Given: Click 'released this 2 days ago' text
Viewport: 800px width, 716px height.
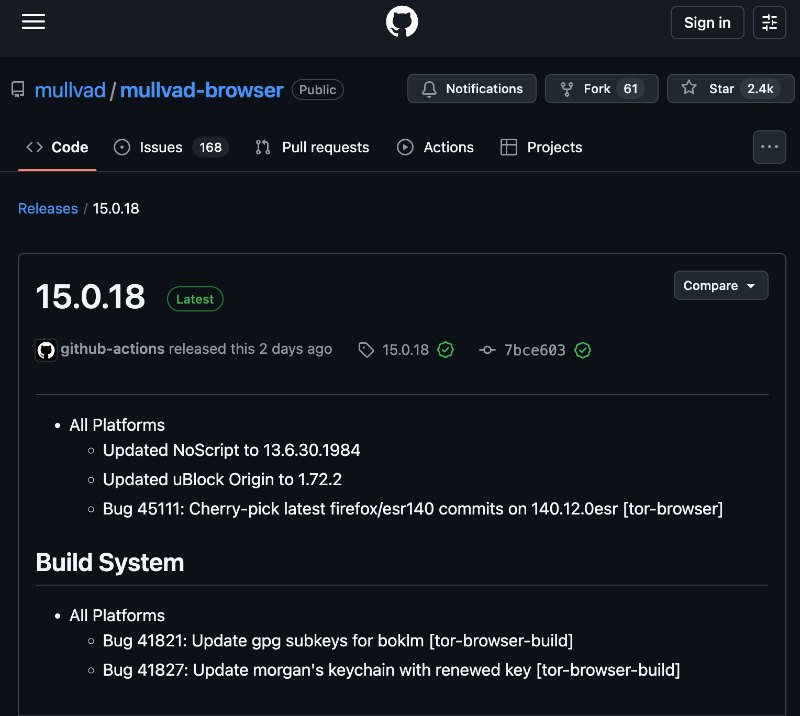Looking at the screenshot, I should pyautogui.click(x=251, y=349).
